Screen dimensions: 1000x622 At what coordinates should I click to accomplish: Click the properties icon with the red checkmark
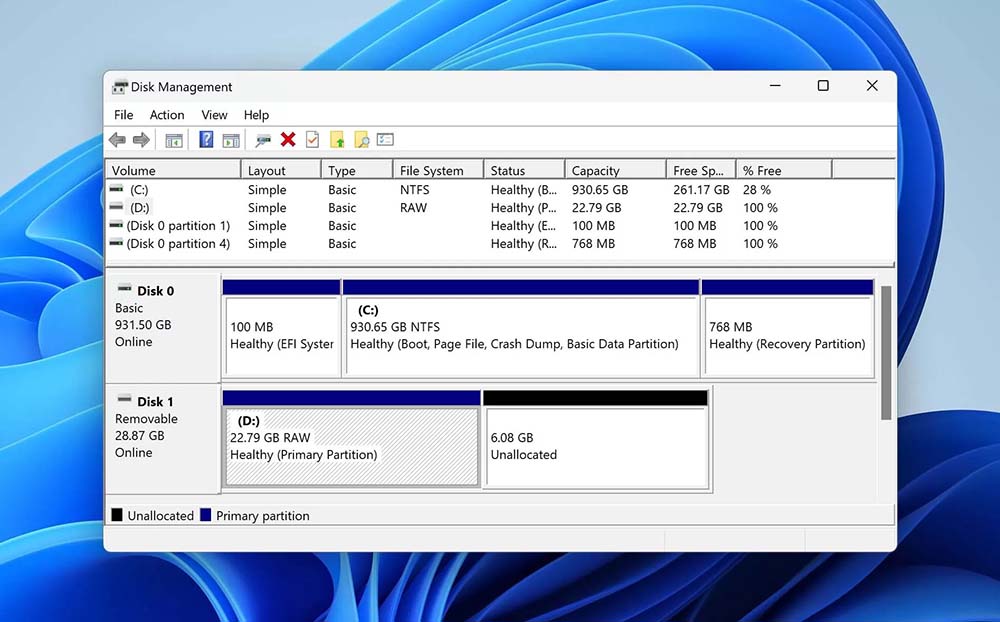tap(313, 140)
